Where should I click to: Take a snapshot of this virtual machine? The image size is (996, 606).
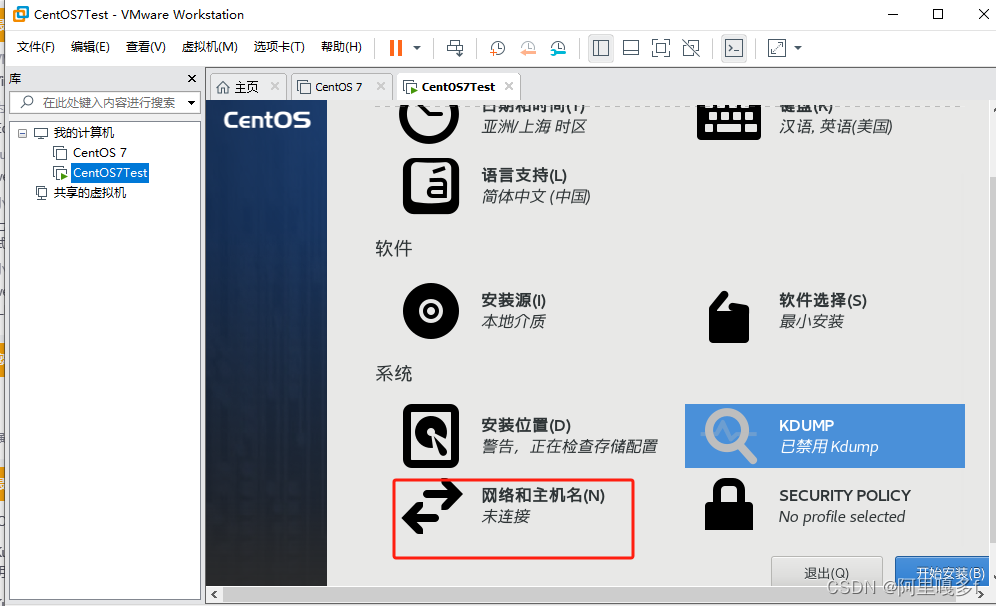pos(497,48)
